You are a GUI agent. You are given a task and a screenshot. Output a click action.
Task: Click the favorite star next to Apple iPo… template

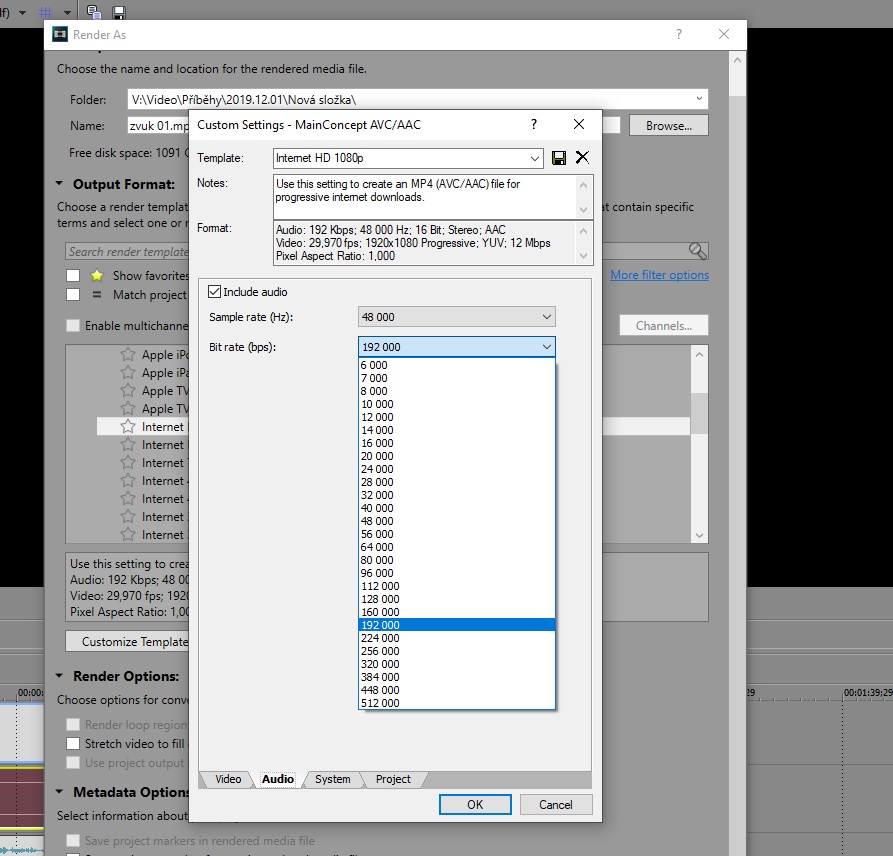tap(127, 355)
